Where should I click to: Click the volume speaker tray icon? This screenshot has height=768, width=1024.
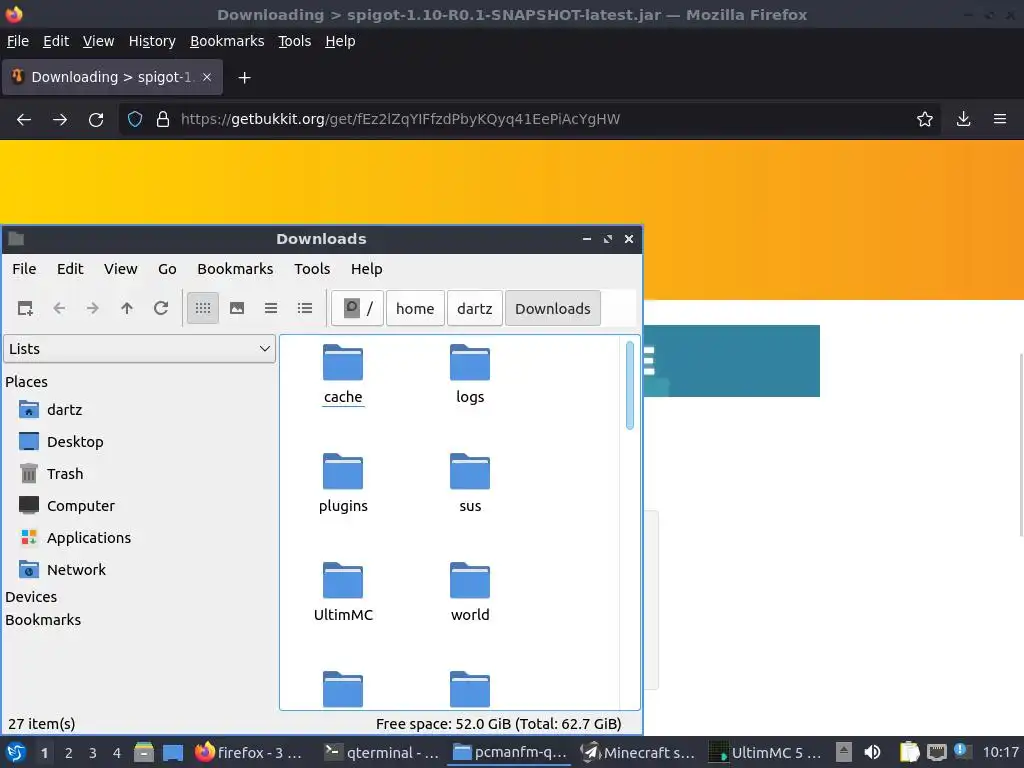(872, 753)
